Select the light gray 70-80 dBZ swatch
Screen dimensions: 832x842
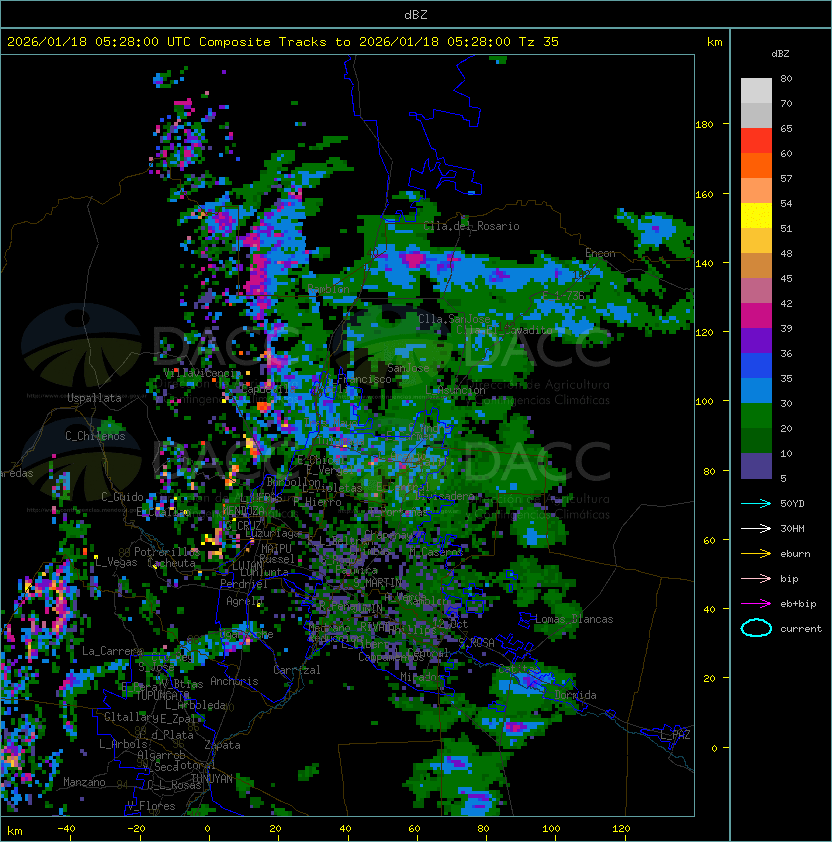[x=756, y=90]
